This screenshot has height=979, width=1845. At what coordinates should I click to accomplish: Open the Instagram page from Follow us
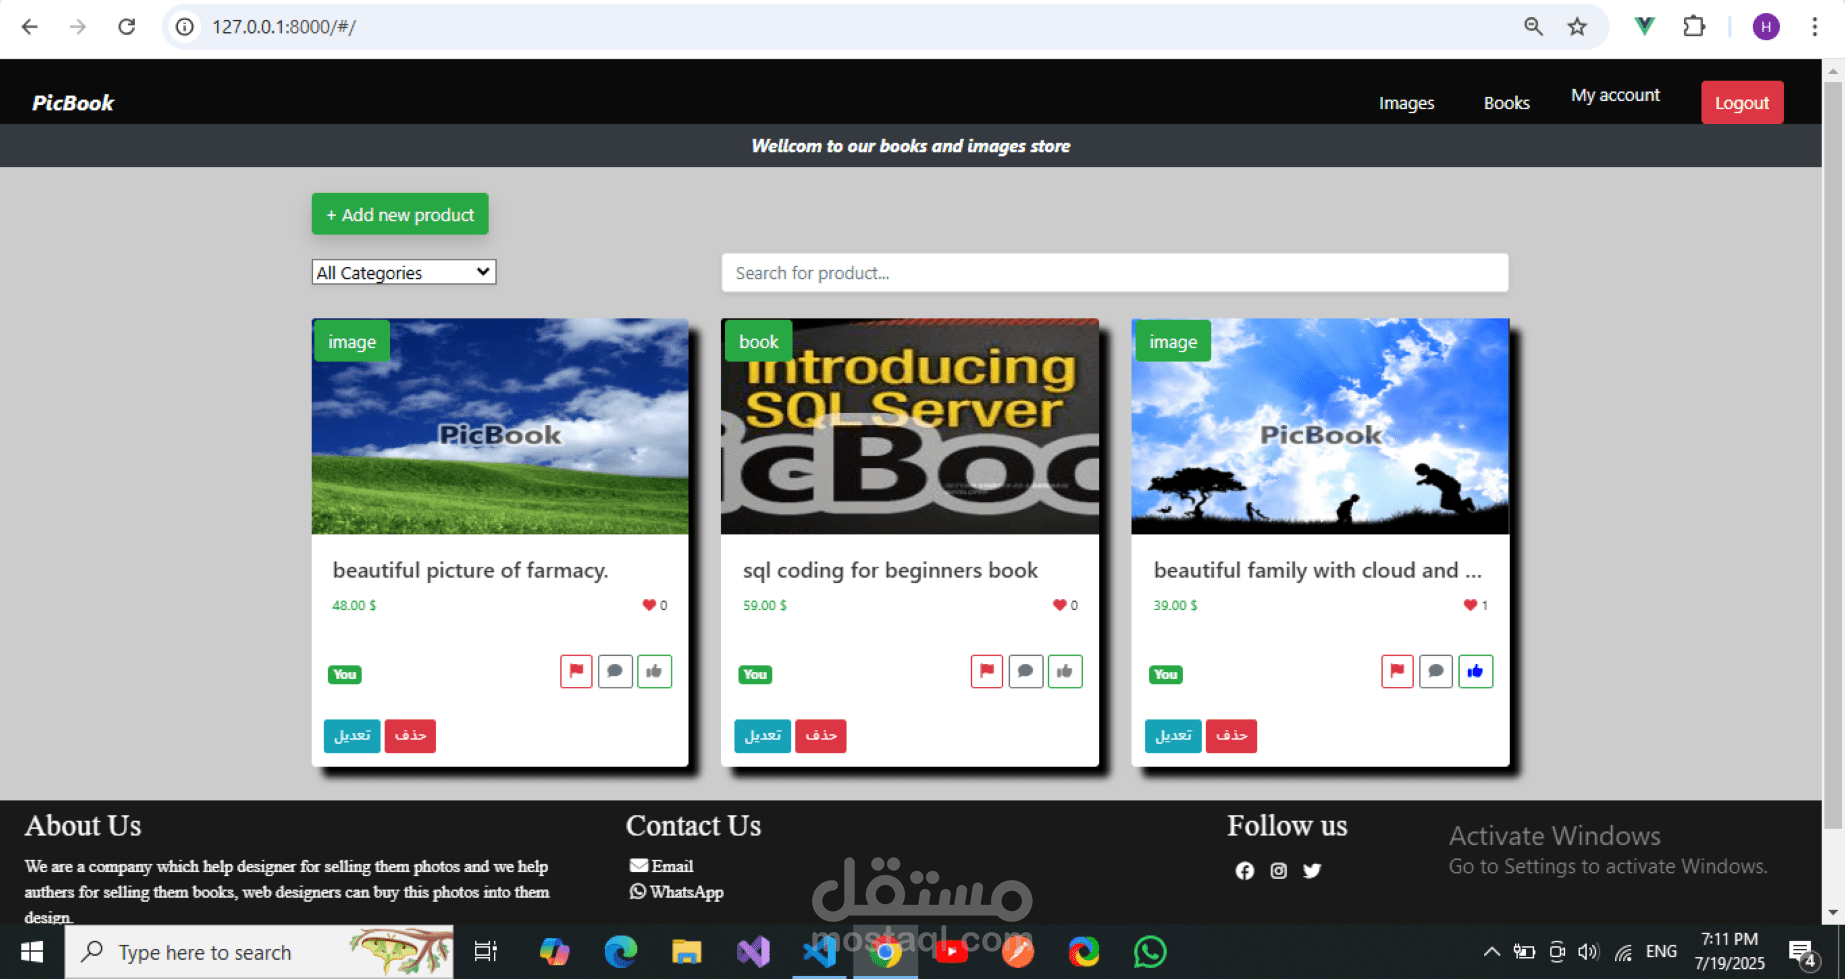click(1279, 871)
